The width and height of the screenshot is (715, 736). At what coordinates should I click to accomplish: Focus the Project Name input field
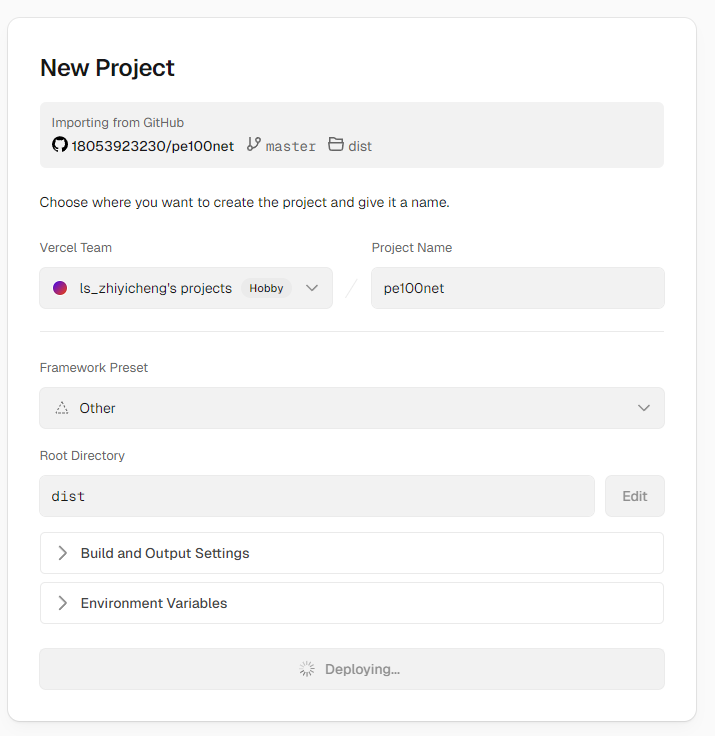(517, 288)
